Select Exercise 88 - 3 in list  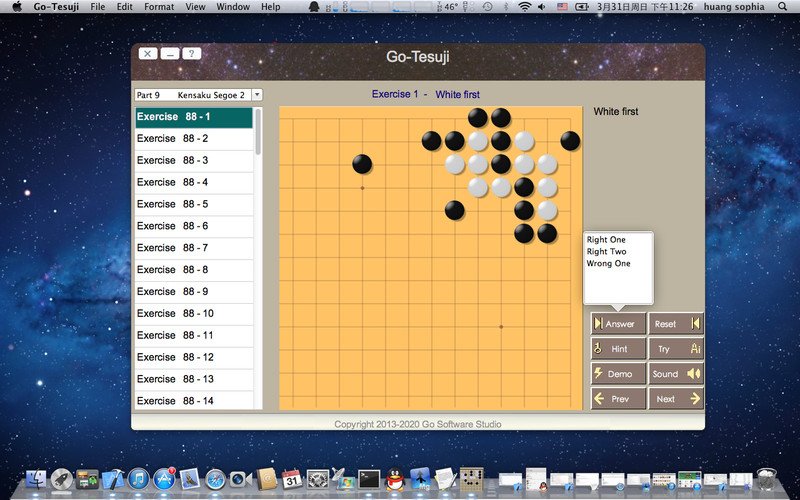194,160
